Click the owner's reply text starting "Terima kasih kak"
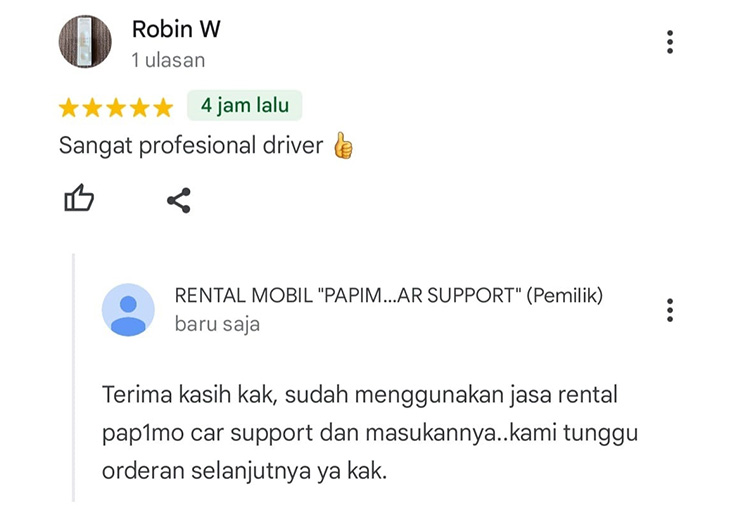The image size is (746, 514). [x=370, y=433]
